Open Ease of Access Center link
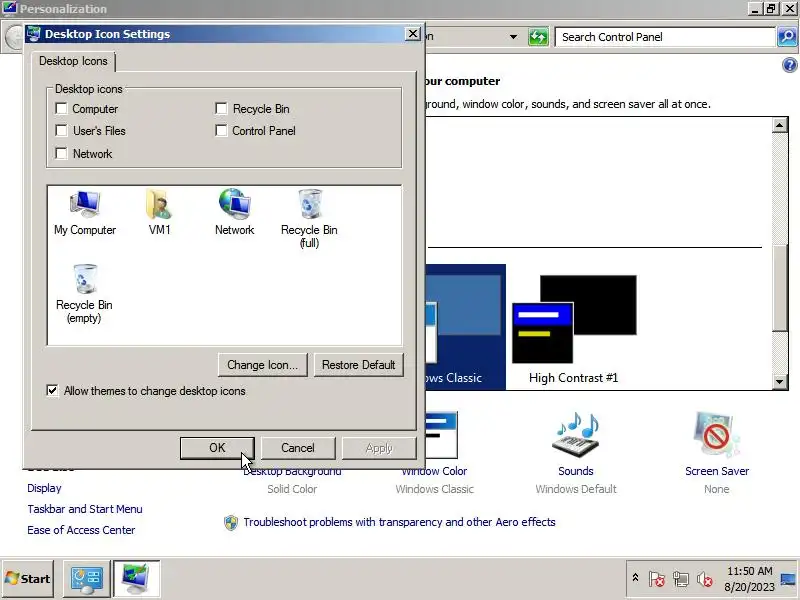The height and width of the screenshot is (600, 800). (81, 530)
